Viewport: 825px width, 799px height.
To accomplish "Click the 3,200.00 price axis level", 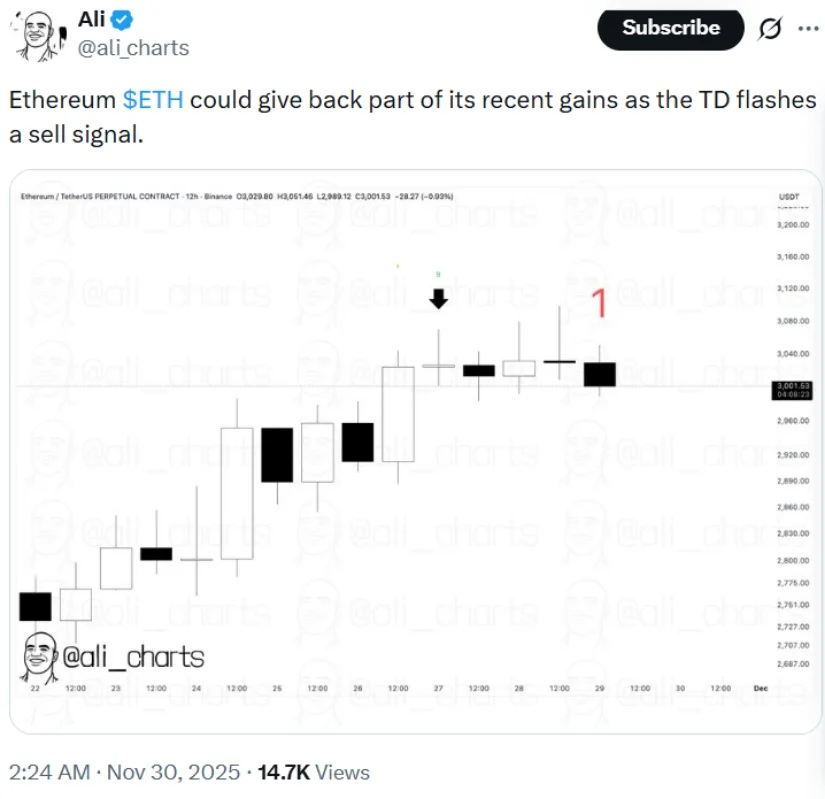I will coord(791,225).
